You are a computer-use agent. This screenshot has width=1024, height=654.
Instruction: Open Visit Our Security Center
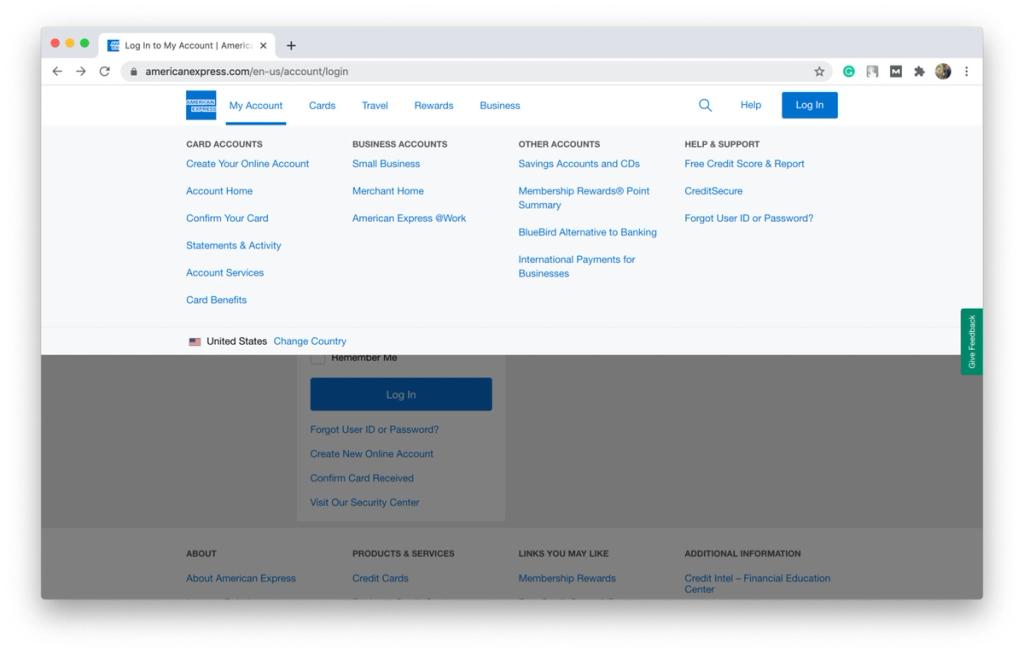point(364,502)
